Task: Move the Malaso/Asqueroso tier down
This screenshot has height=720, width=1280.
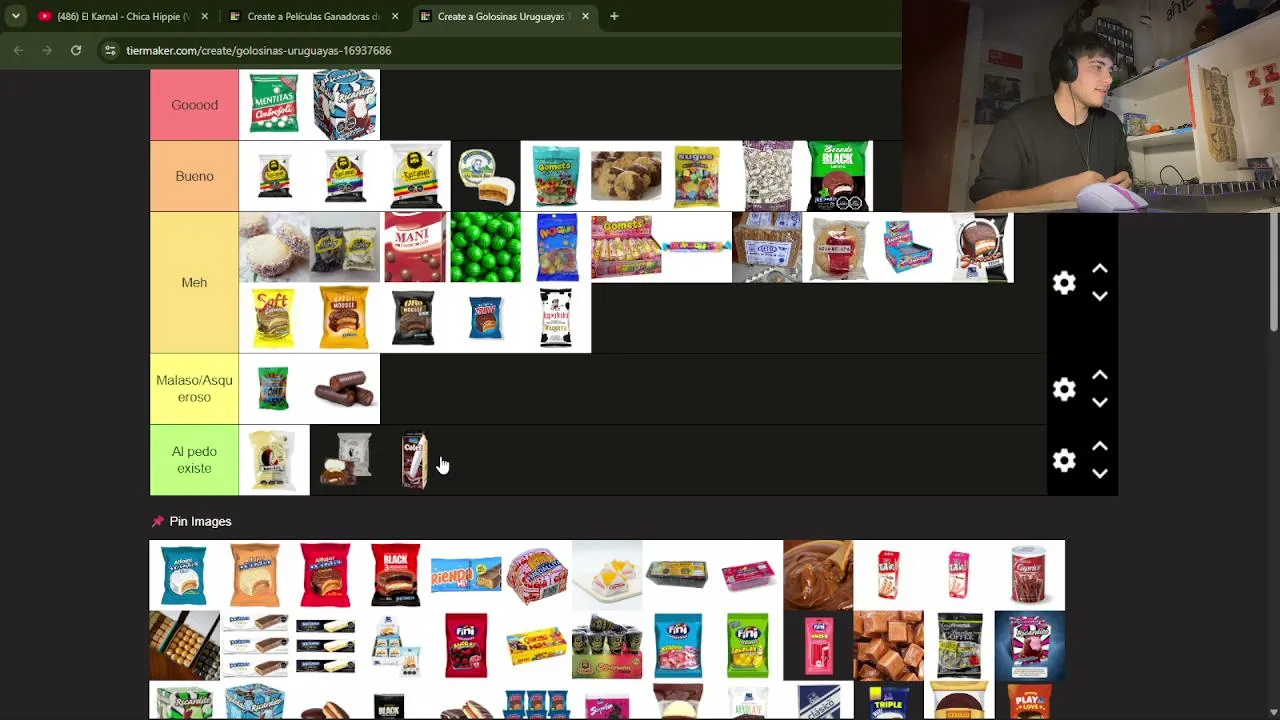Action: pyautogui.click(x=1100, y=402)
